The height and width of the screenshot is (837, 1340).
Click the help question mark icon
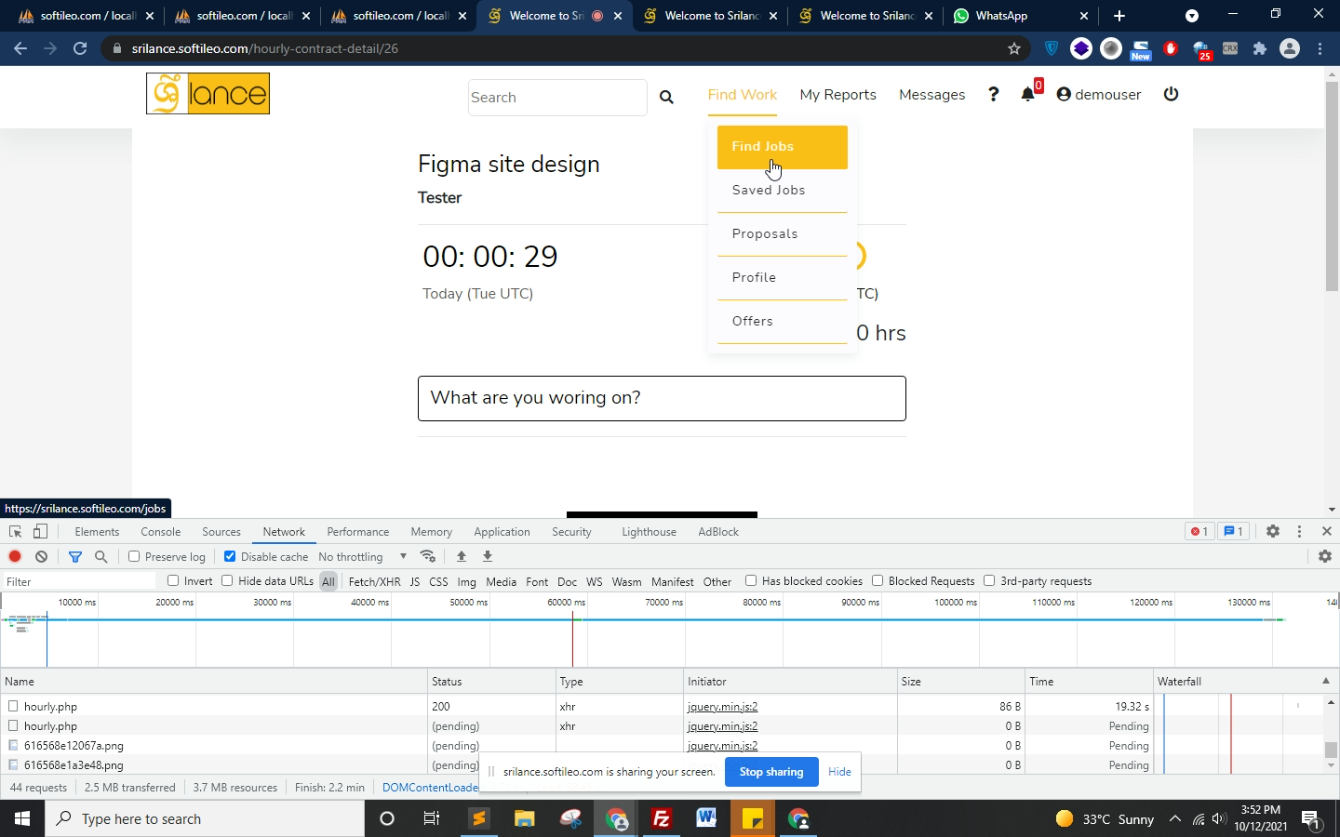pyautogui.click(x=993, y=94)
